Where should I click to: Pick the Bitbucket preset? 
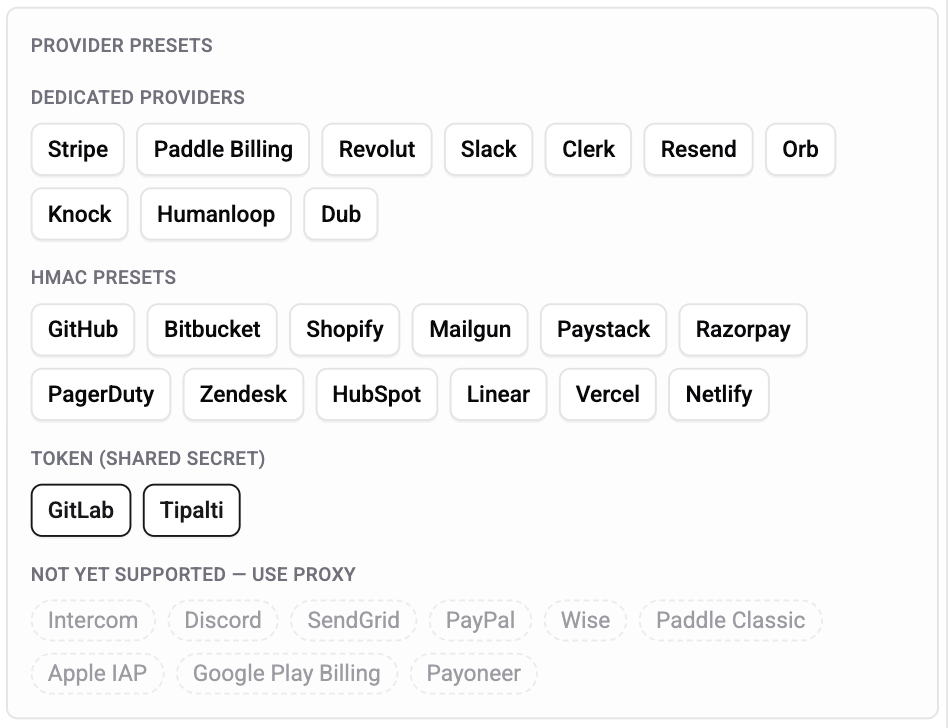click(x=211, y=329)
